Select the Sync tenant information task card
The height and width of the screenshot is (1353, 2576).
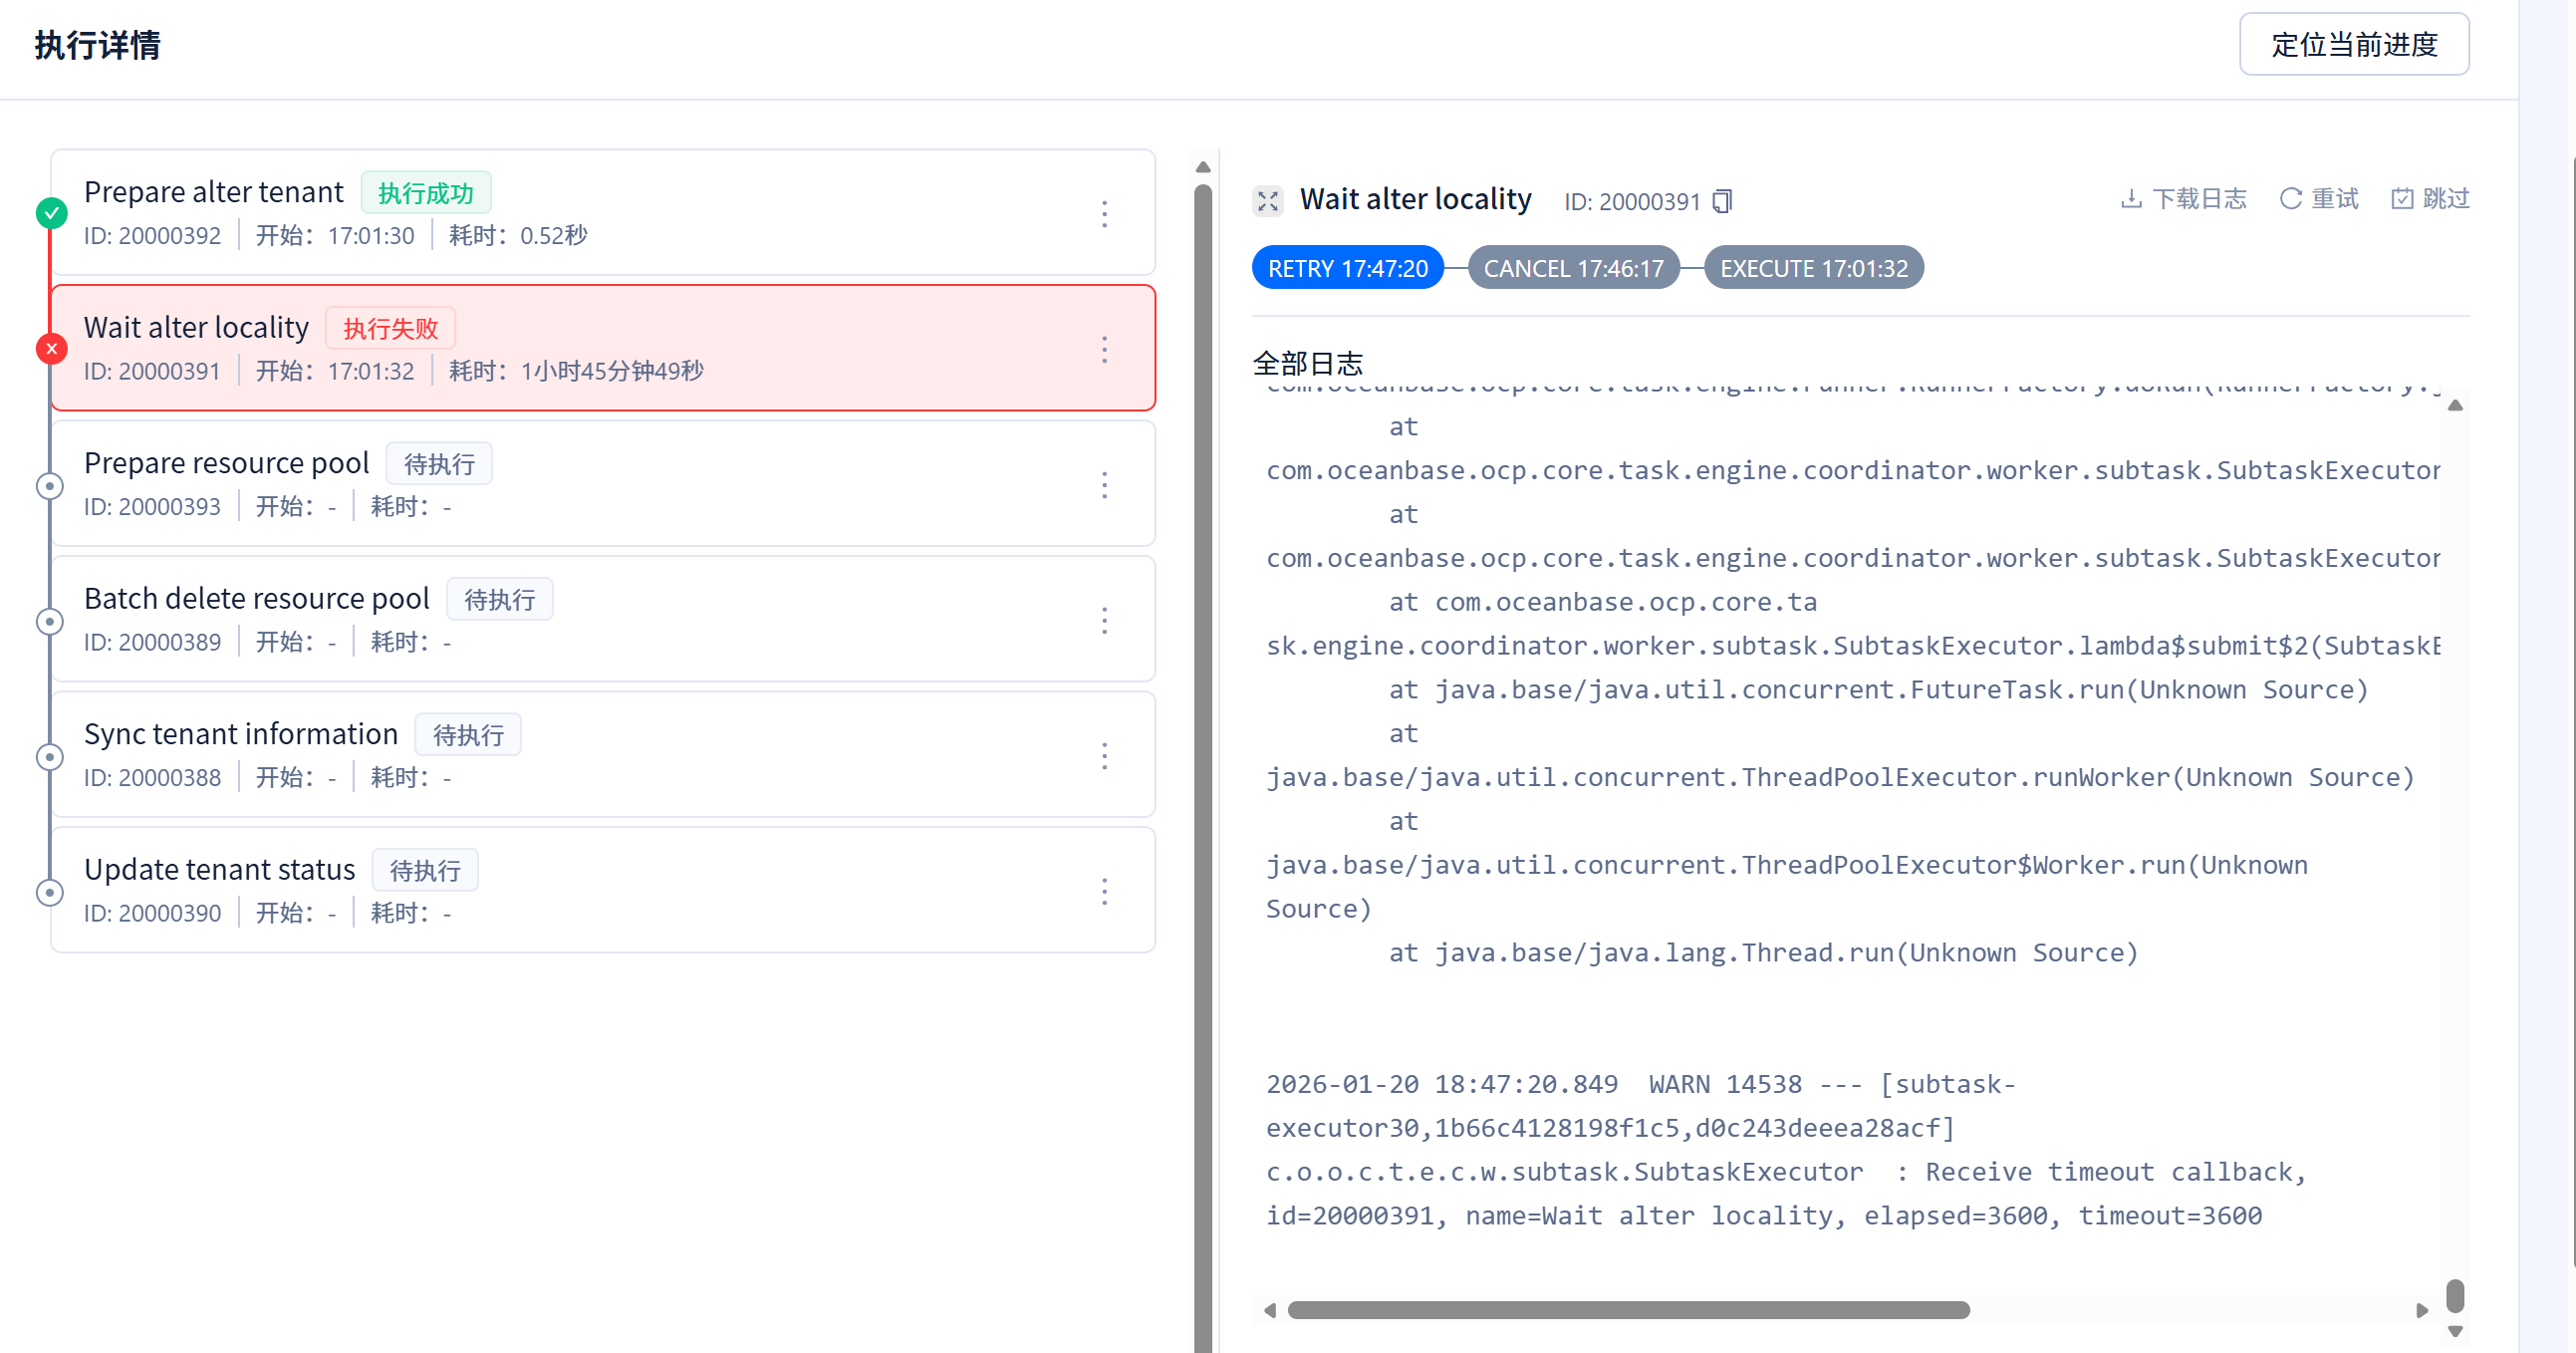point(602,755)
